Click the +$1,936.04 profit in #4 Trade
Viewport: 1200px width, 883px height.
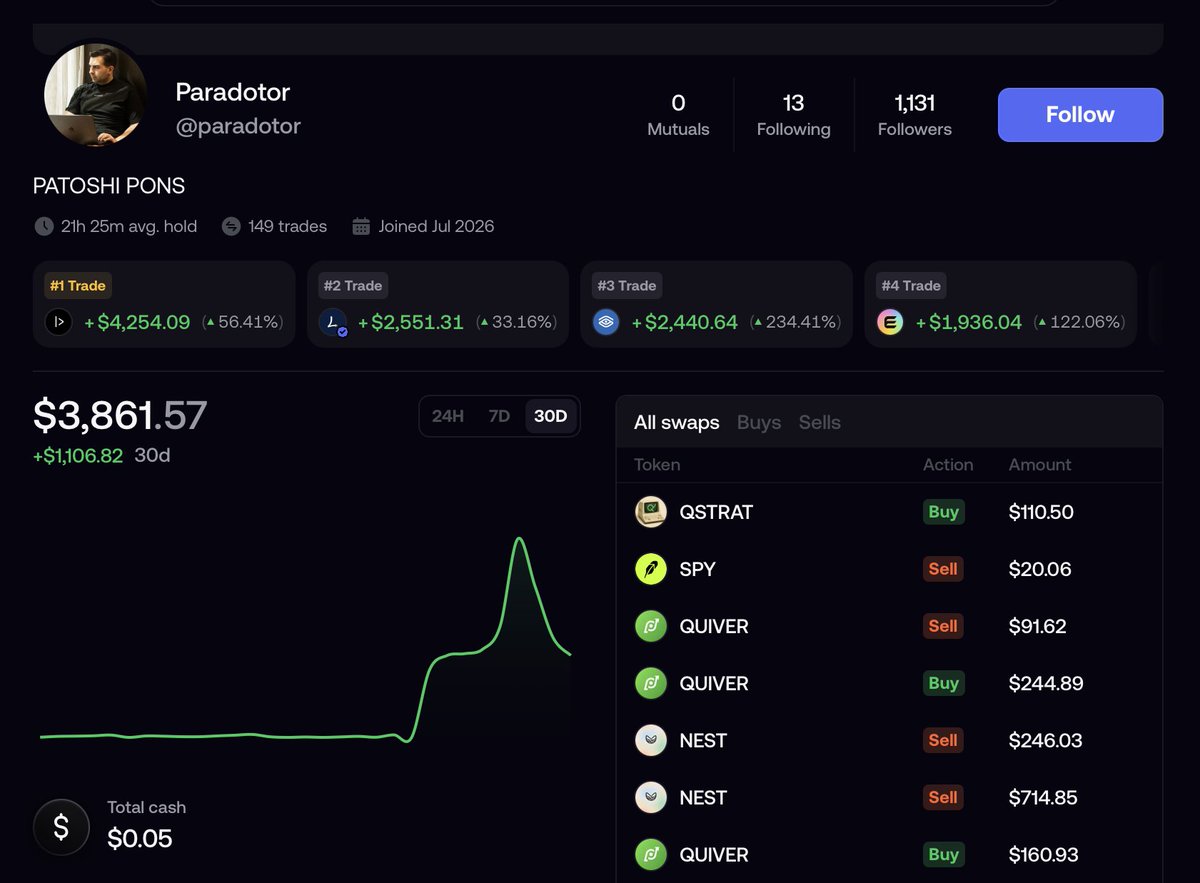pyautogui.click(x=969, y=322)
